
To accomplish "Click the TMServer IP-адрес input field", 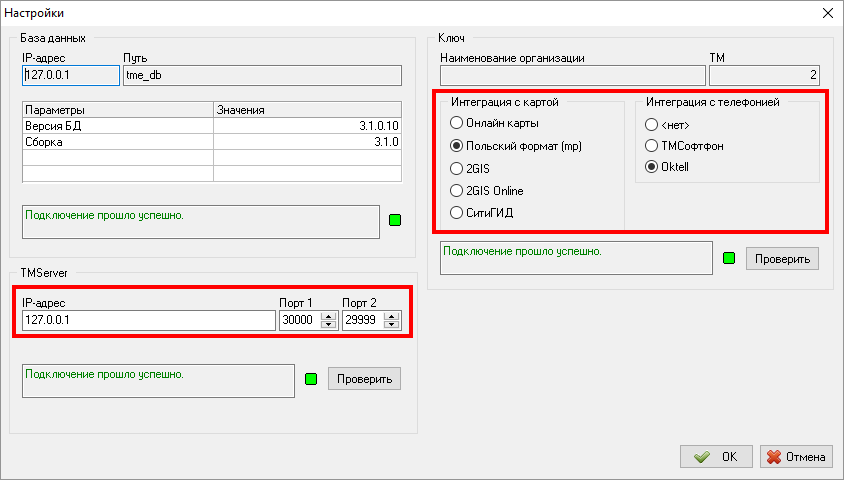I will pyautogui.click(x=147, y=321).
